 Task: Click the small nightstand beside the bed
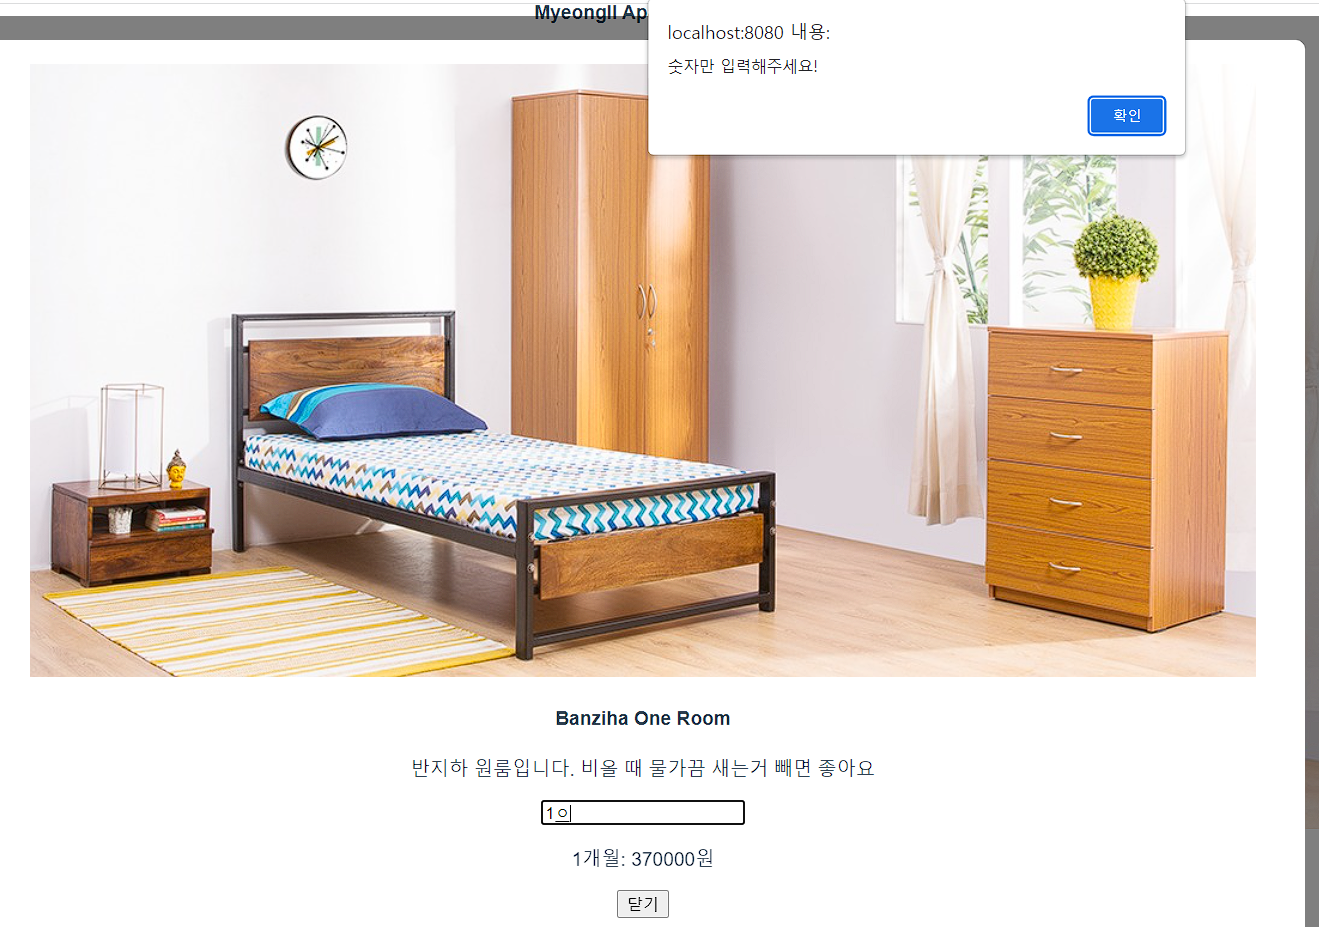[132, 533]
